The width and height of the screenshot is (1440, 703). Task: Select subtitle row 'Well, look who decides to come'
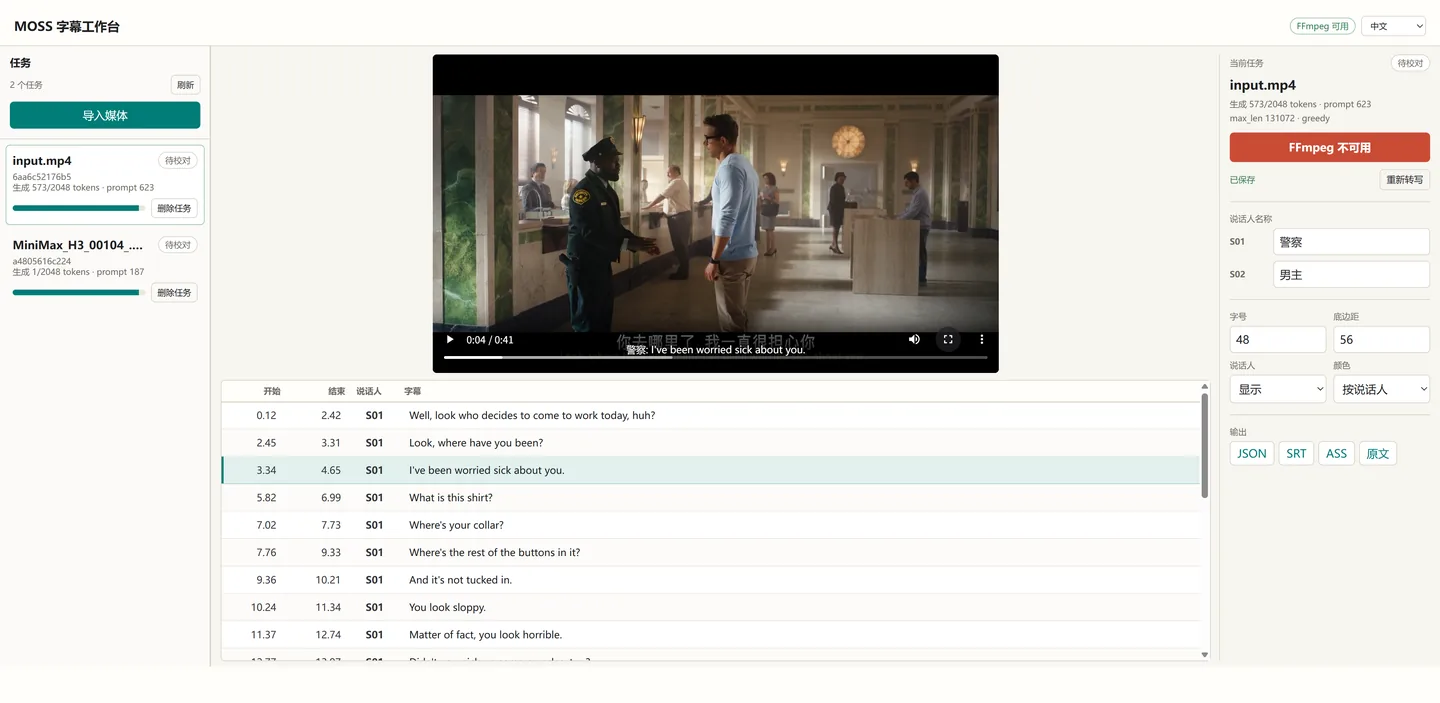[711, 415]
